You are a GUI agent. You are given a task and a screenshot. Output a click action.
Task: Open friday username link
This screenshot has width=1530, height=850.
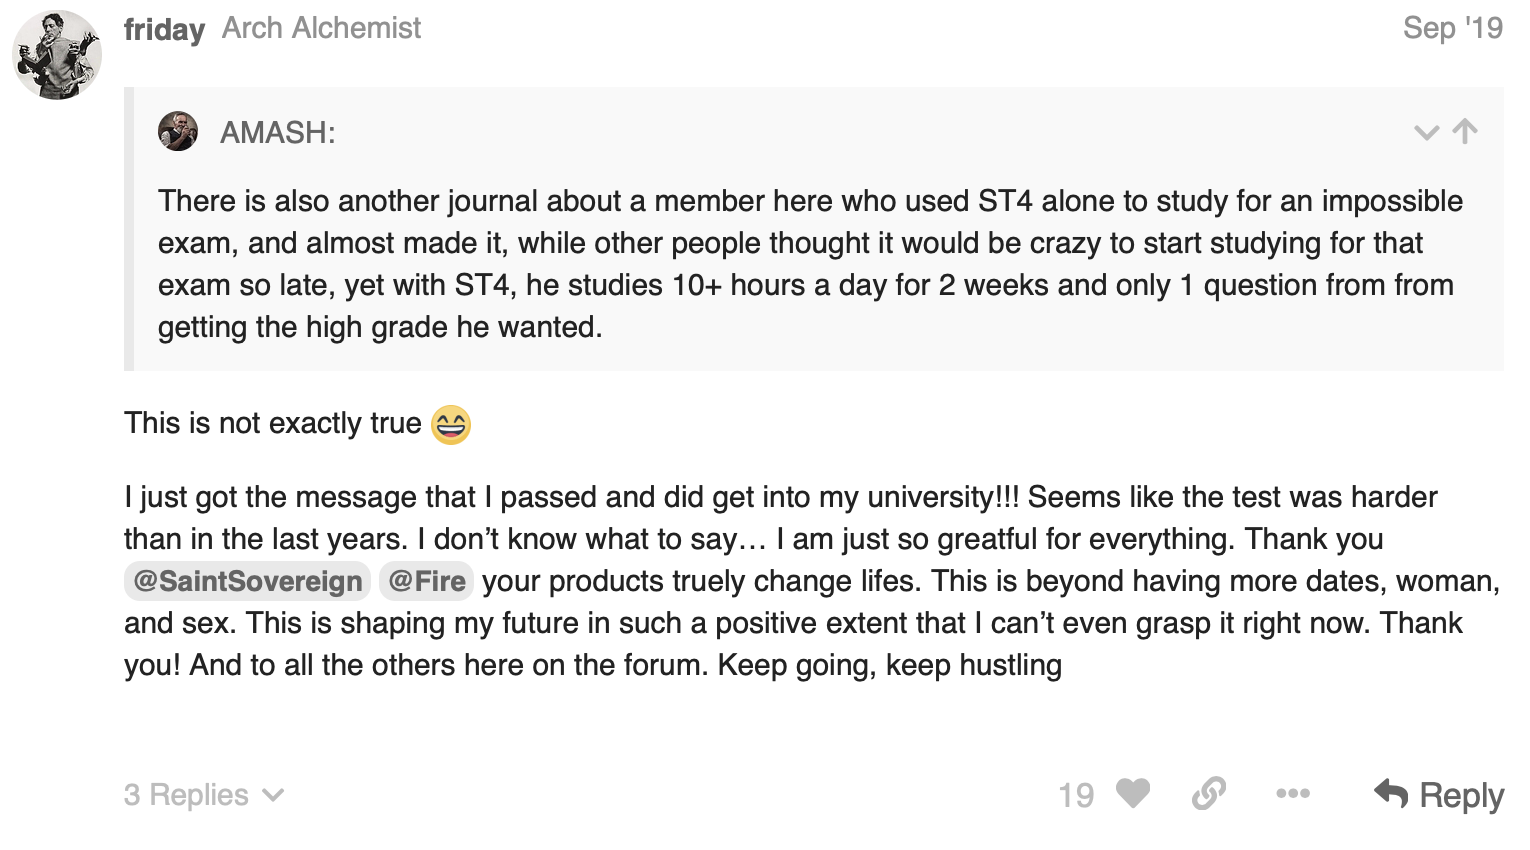click(x=164, y=30)
